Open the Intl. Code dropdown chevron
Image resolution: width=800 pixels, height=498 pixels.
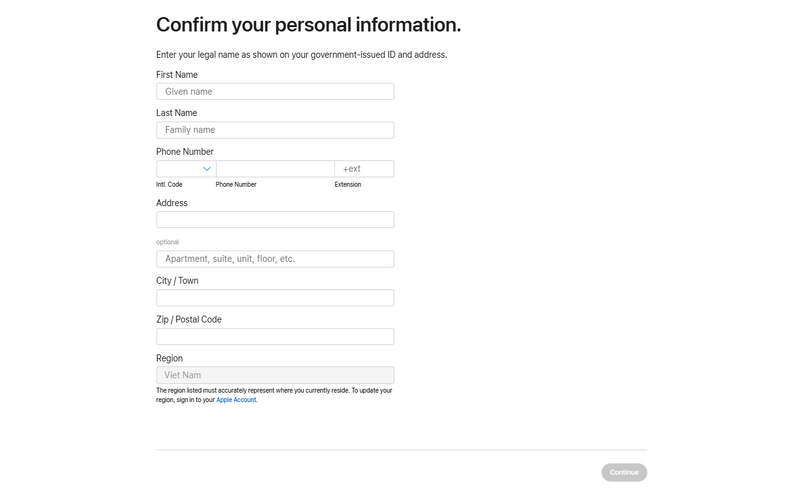(206, 169)
